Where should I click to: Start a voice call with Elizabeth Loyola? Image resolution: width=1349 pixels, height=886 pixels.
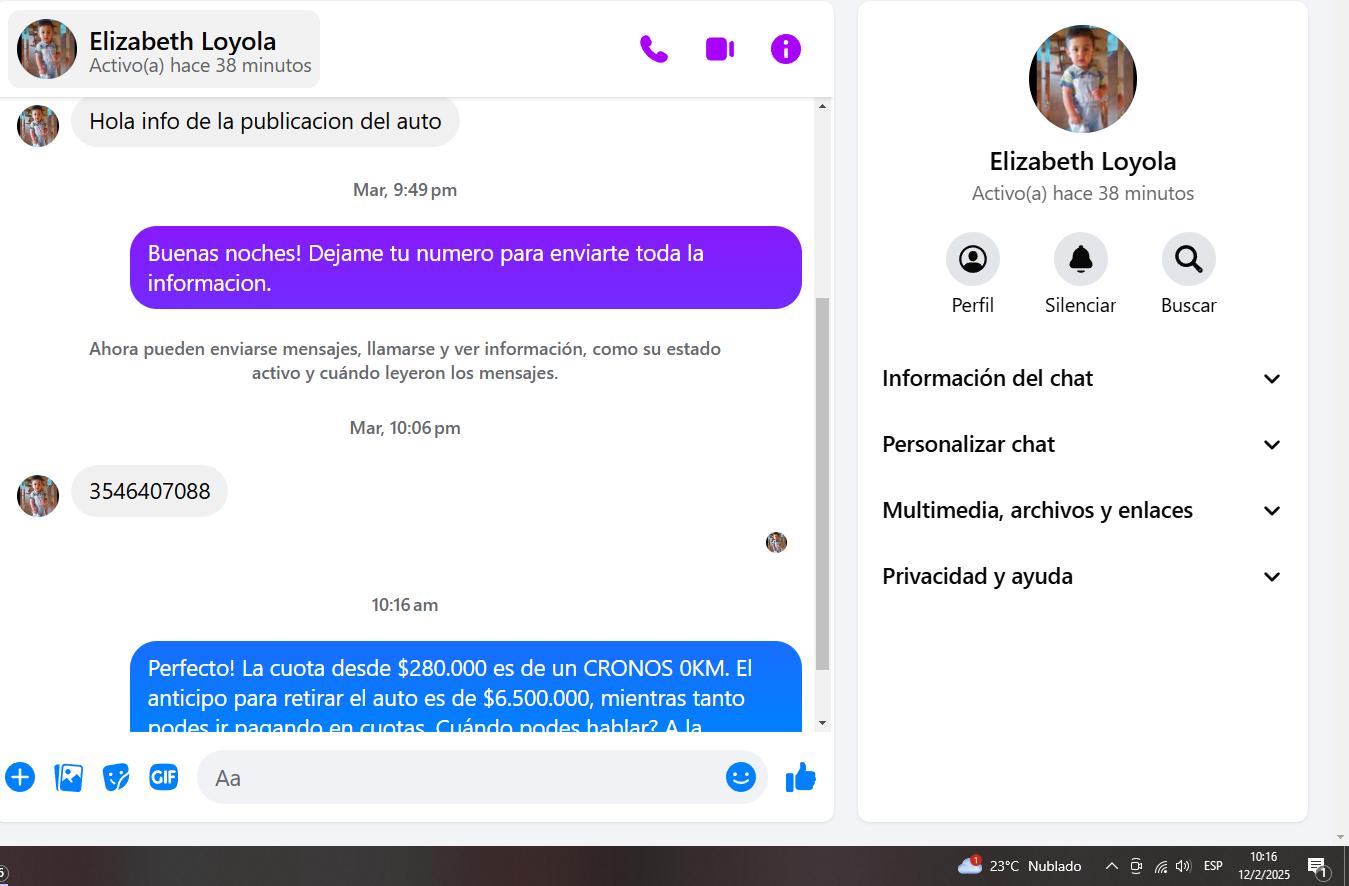pyautogui.click(x=654, y=49)
